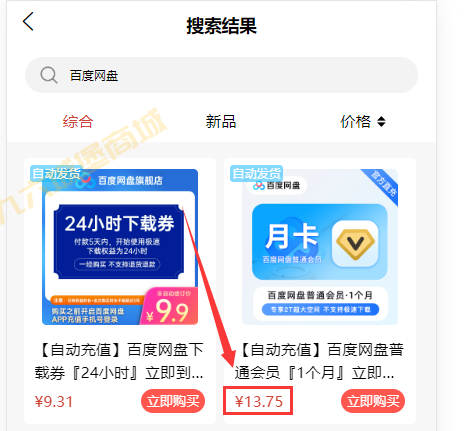Select the 综合 sort tab
Viewport: 465px width, 431px height.
pyautogui.click(x=78, y=122)
